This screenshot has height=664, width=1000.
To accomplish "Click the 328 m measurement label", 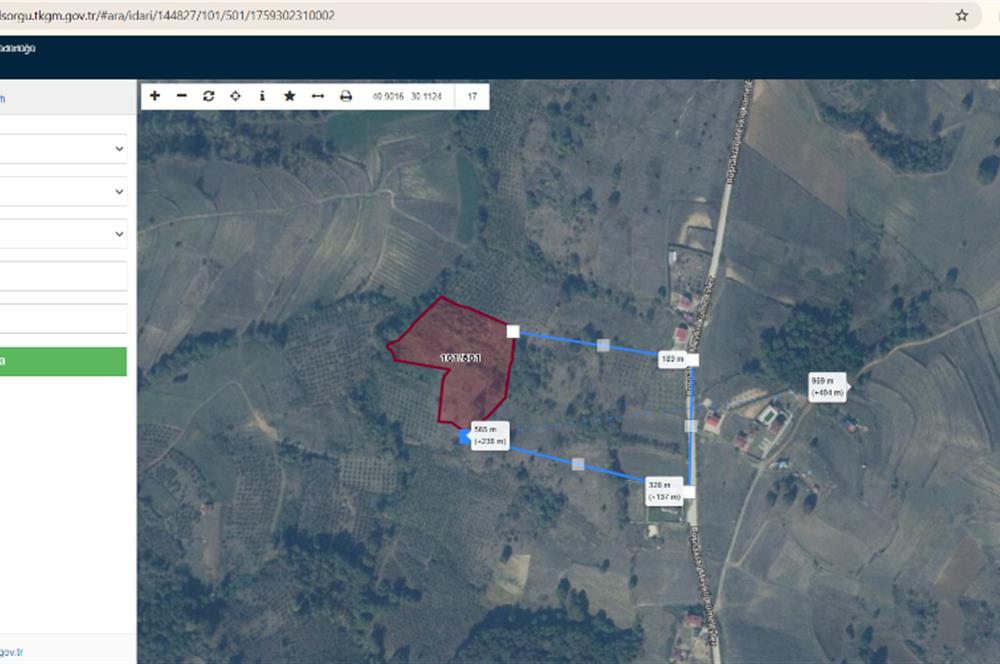I will (663, 490).
